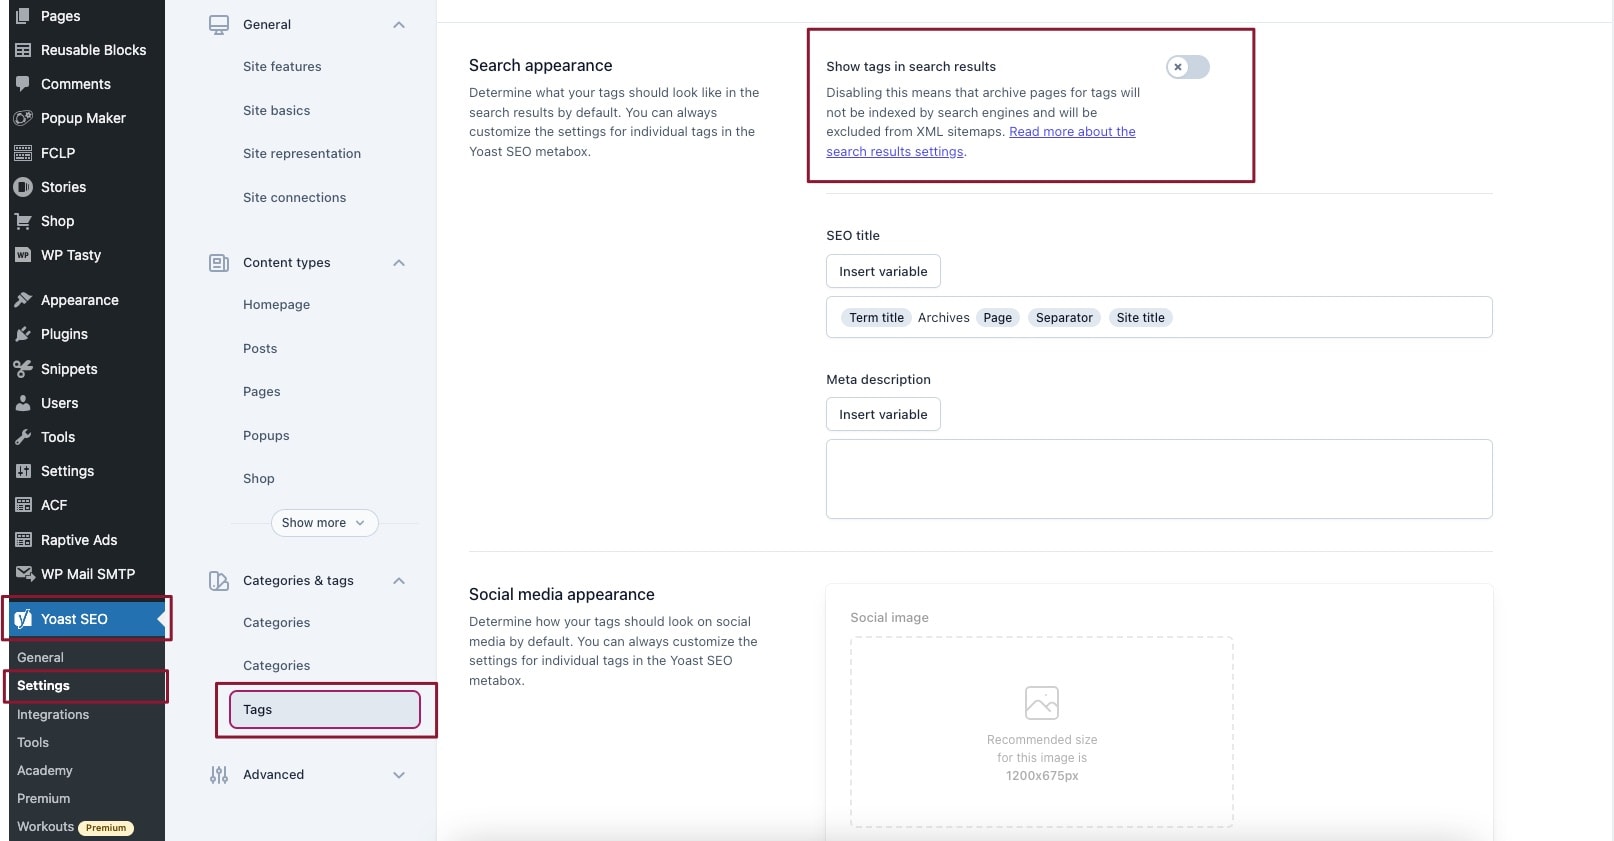This screenshot has height=841, width=1614.
Task: Click the WP Tasty icon
Action: tap(23, 255)
